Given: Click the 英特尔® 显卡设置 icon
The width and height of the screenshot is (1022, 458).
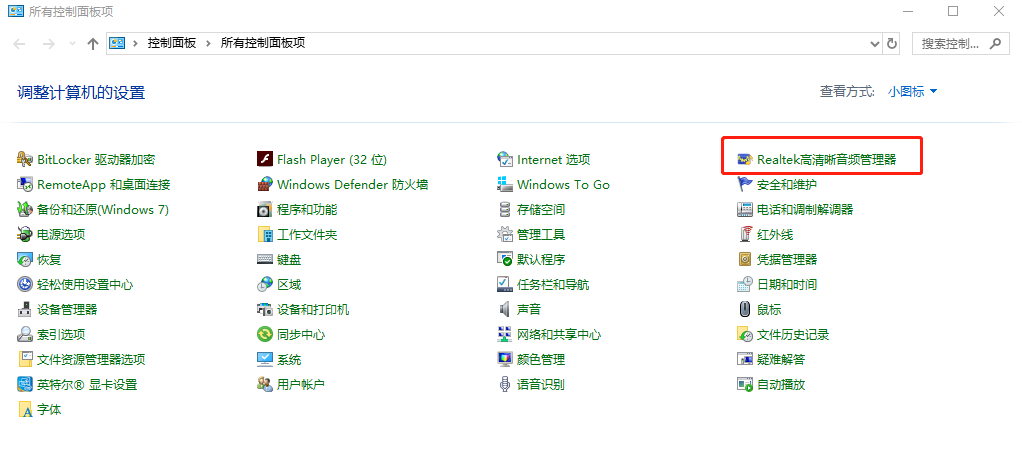Looking at the screenshot, I should pyautogui.click(x=25, y=384).
